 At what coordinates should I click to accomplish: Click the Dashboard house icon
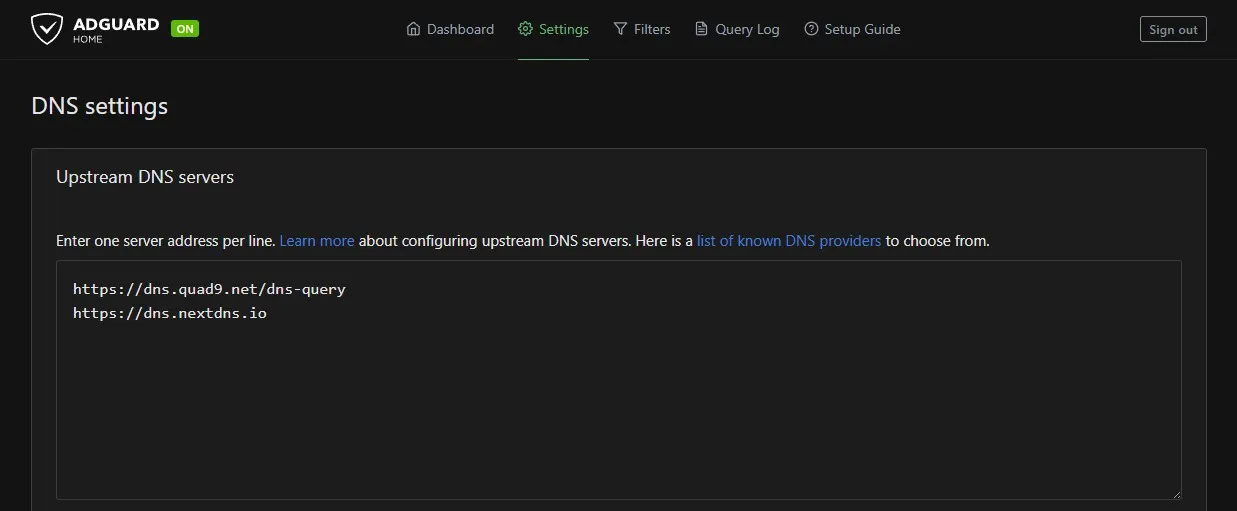414,29
